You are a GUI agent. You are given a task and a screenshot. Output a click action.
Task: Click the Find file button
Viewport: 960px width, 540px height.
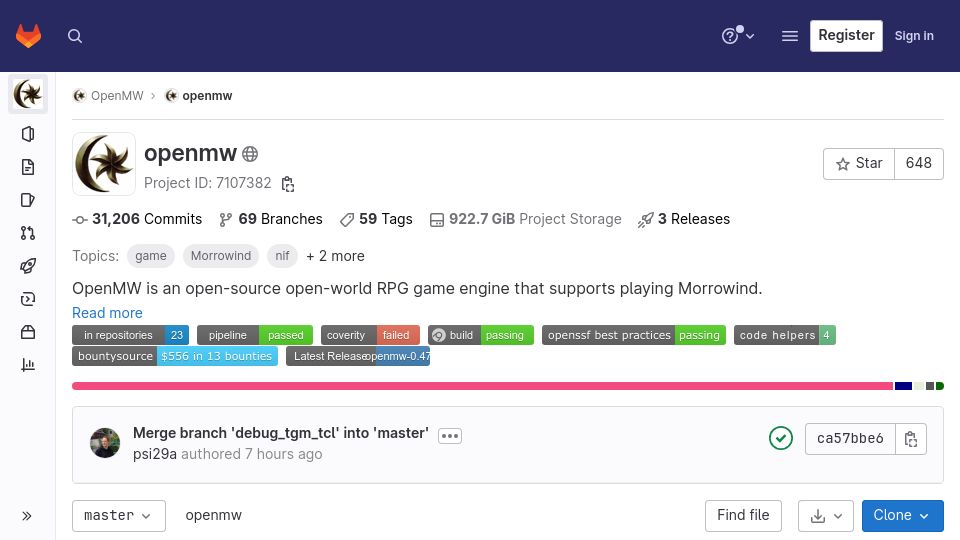click(743, 516)
